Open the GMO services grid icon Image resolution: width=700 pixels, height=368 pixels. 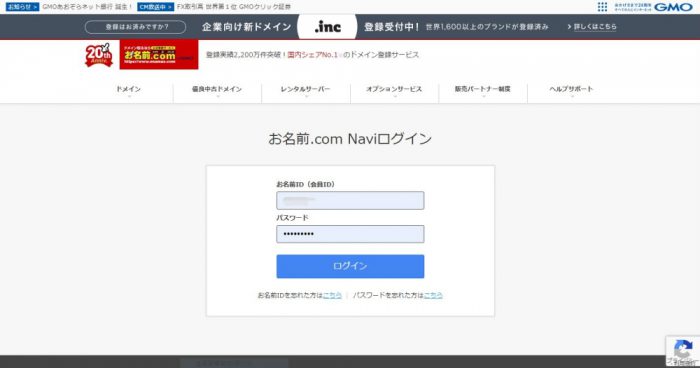pos(602,7)
